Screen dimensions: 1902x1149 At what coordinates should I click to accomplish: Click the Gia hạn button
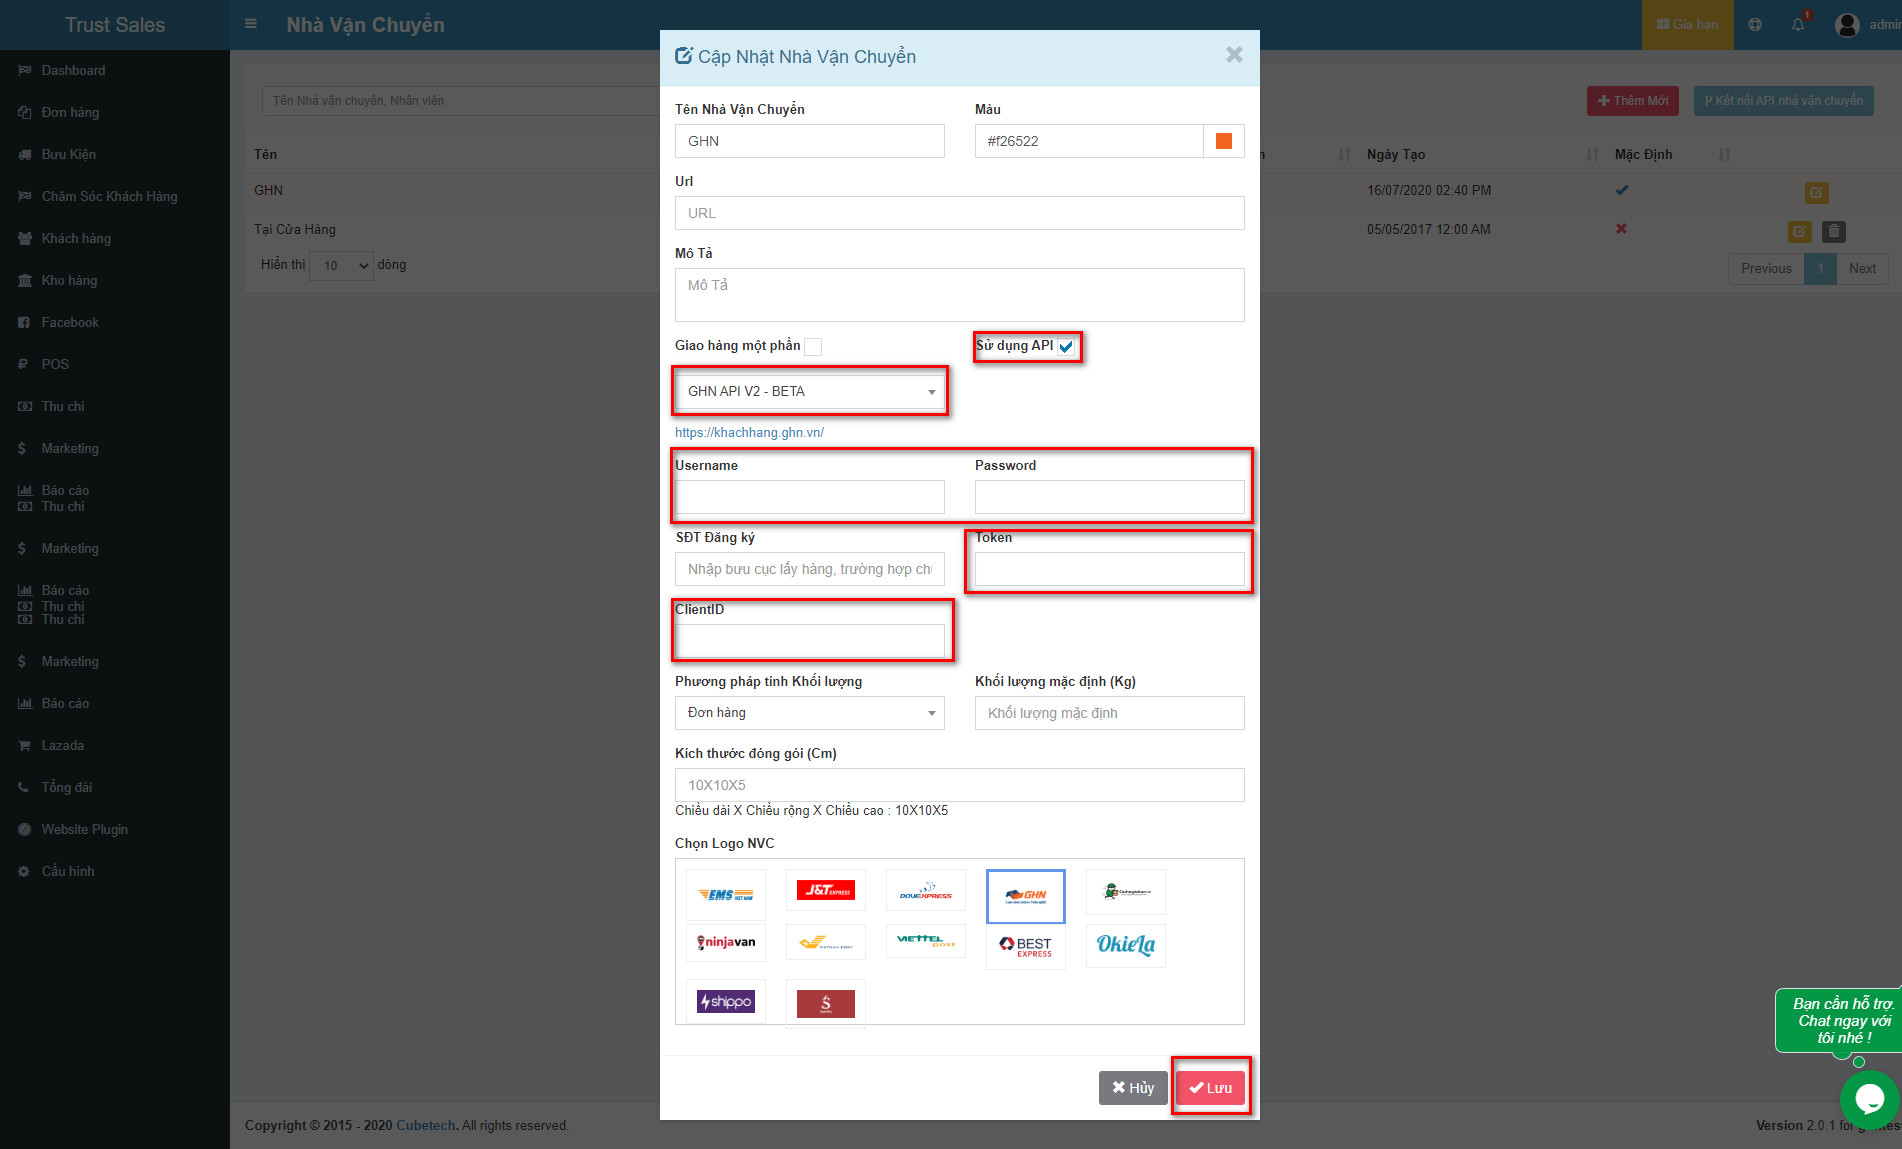point(1687,24)
